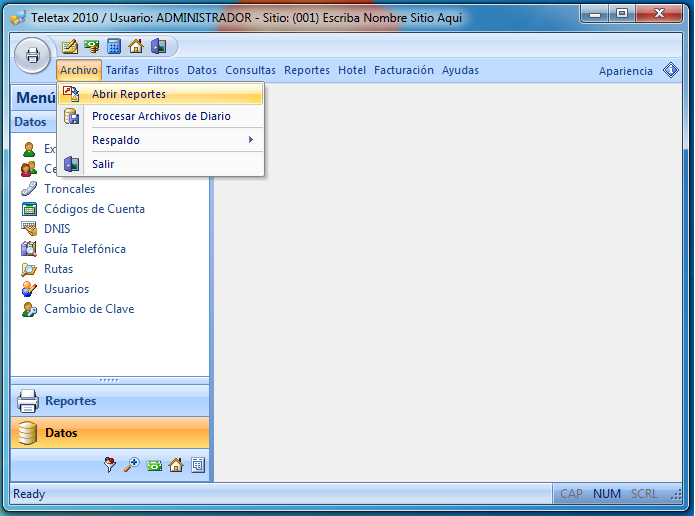The image size is (695, 516).
Task: Choose Salir from the Archivo menu
Action: pyautogui.click(x=160, y=164)
